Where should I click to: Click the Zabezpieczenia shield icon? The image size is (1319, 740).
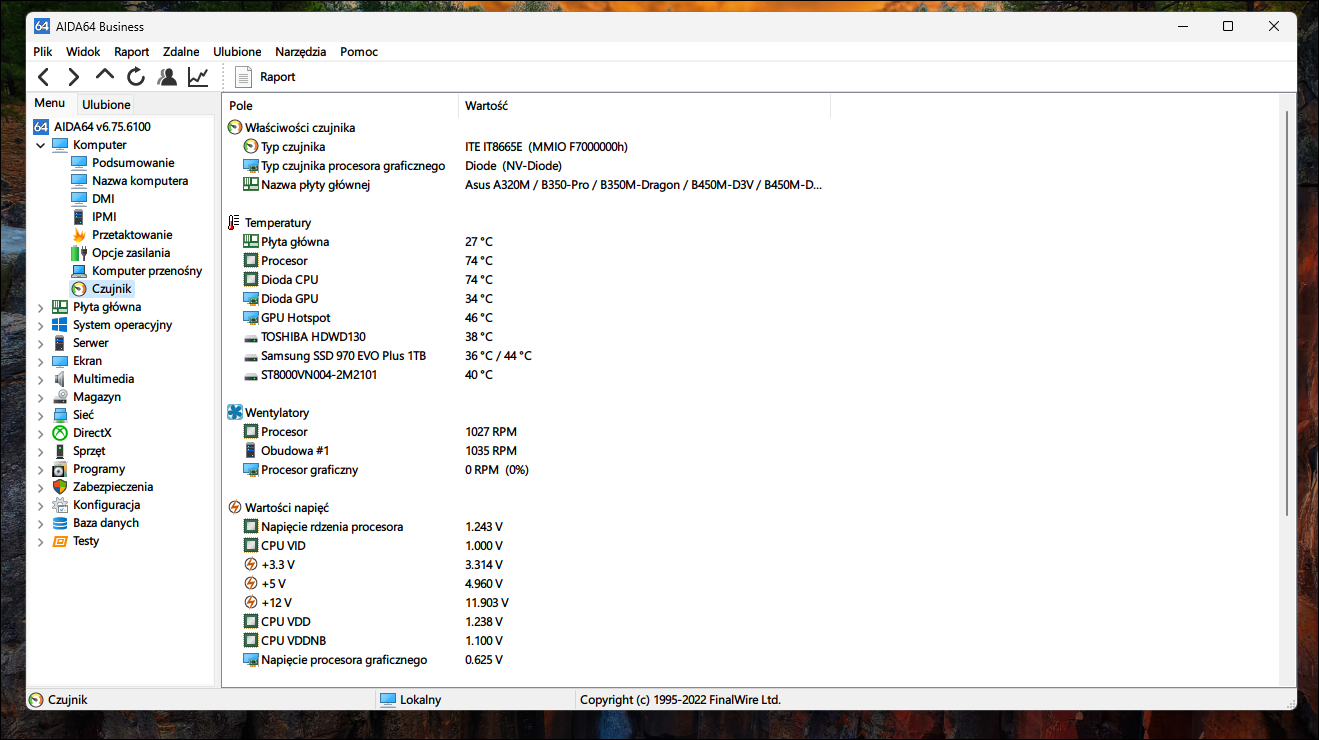[60, 487]
